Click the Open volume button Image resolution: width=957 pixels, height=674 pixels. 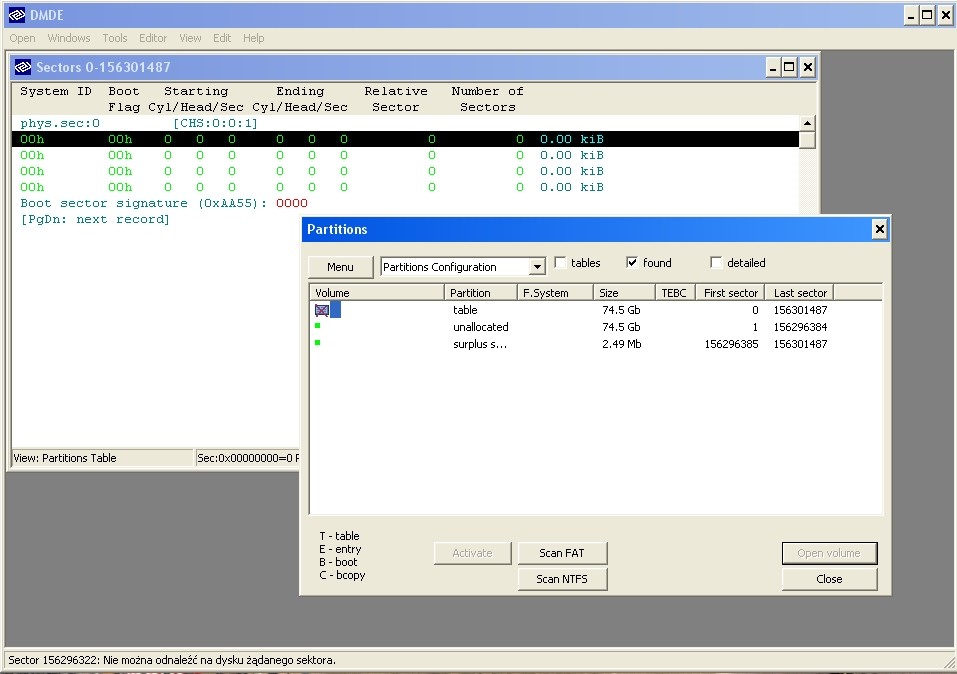click(x=829, y=553)
